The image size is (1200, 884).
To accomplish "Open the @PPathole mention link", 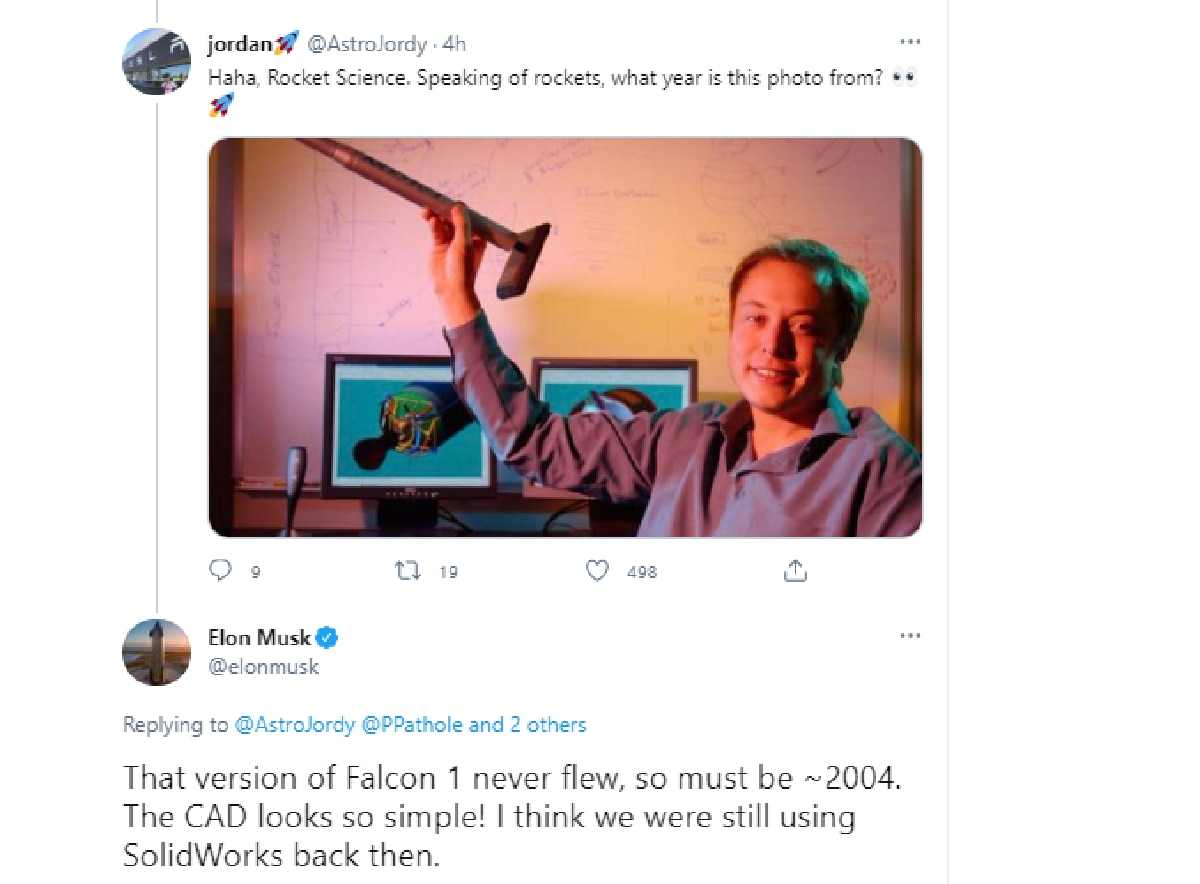I will [412, 725].
